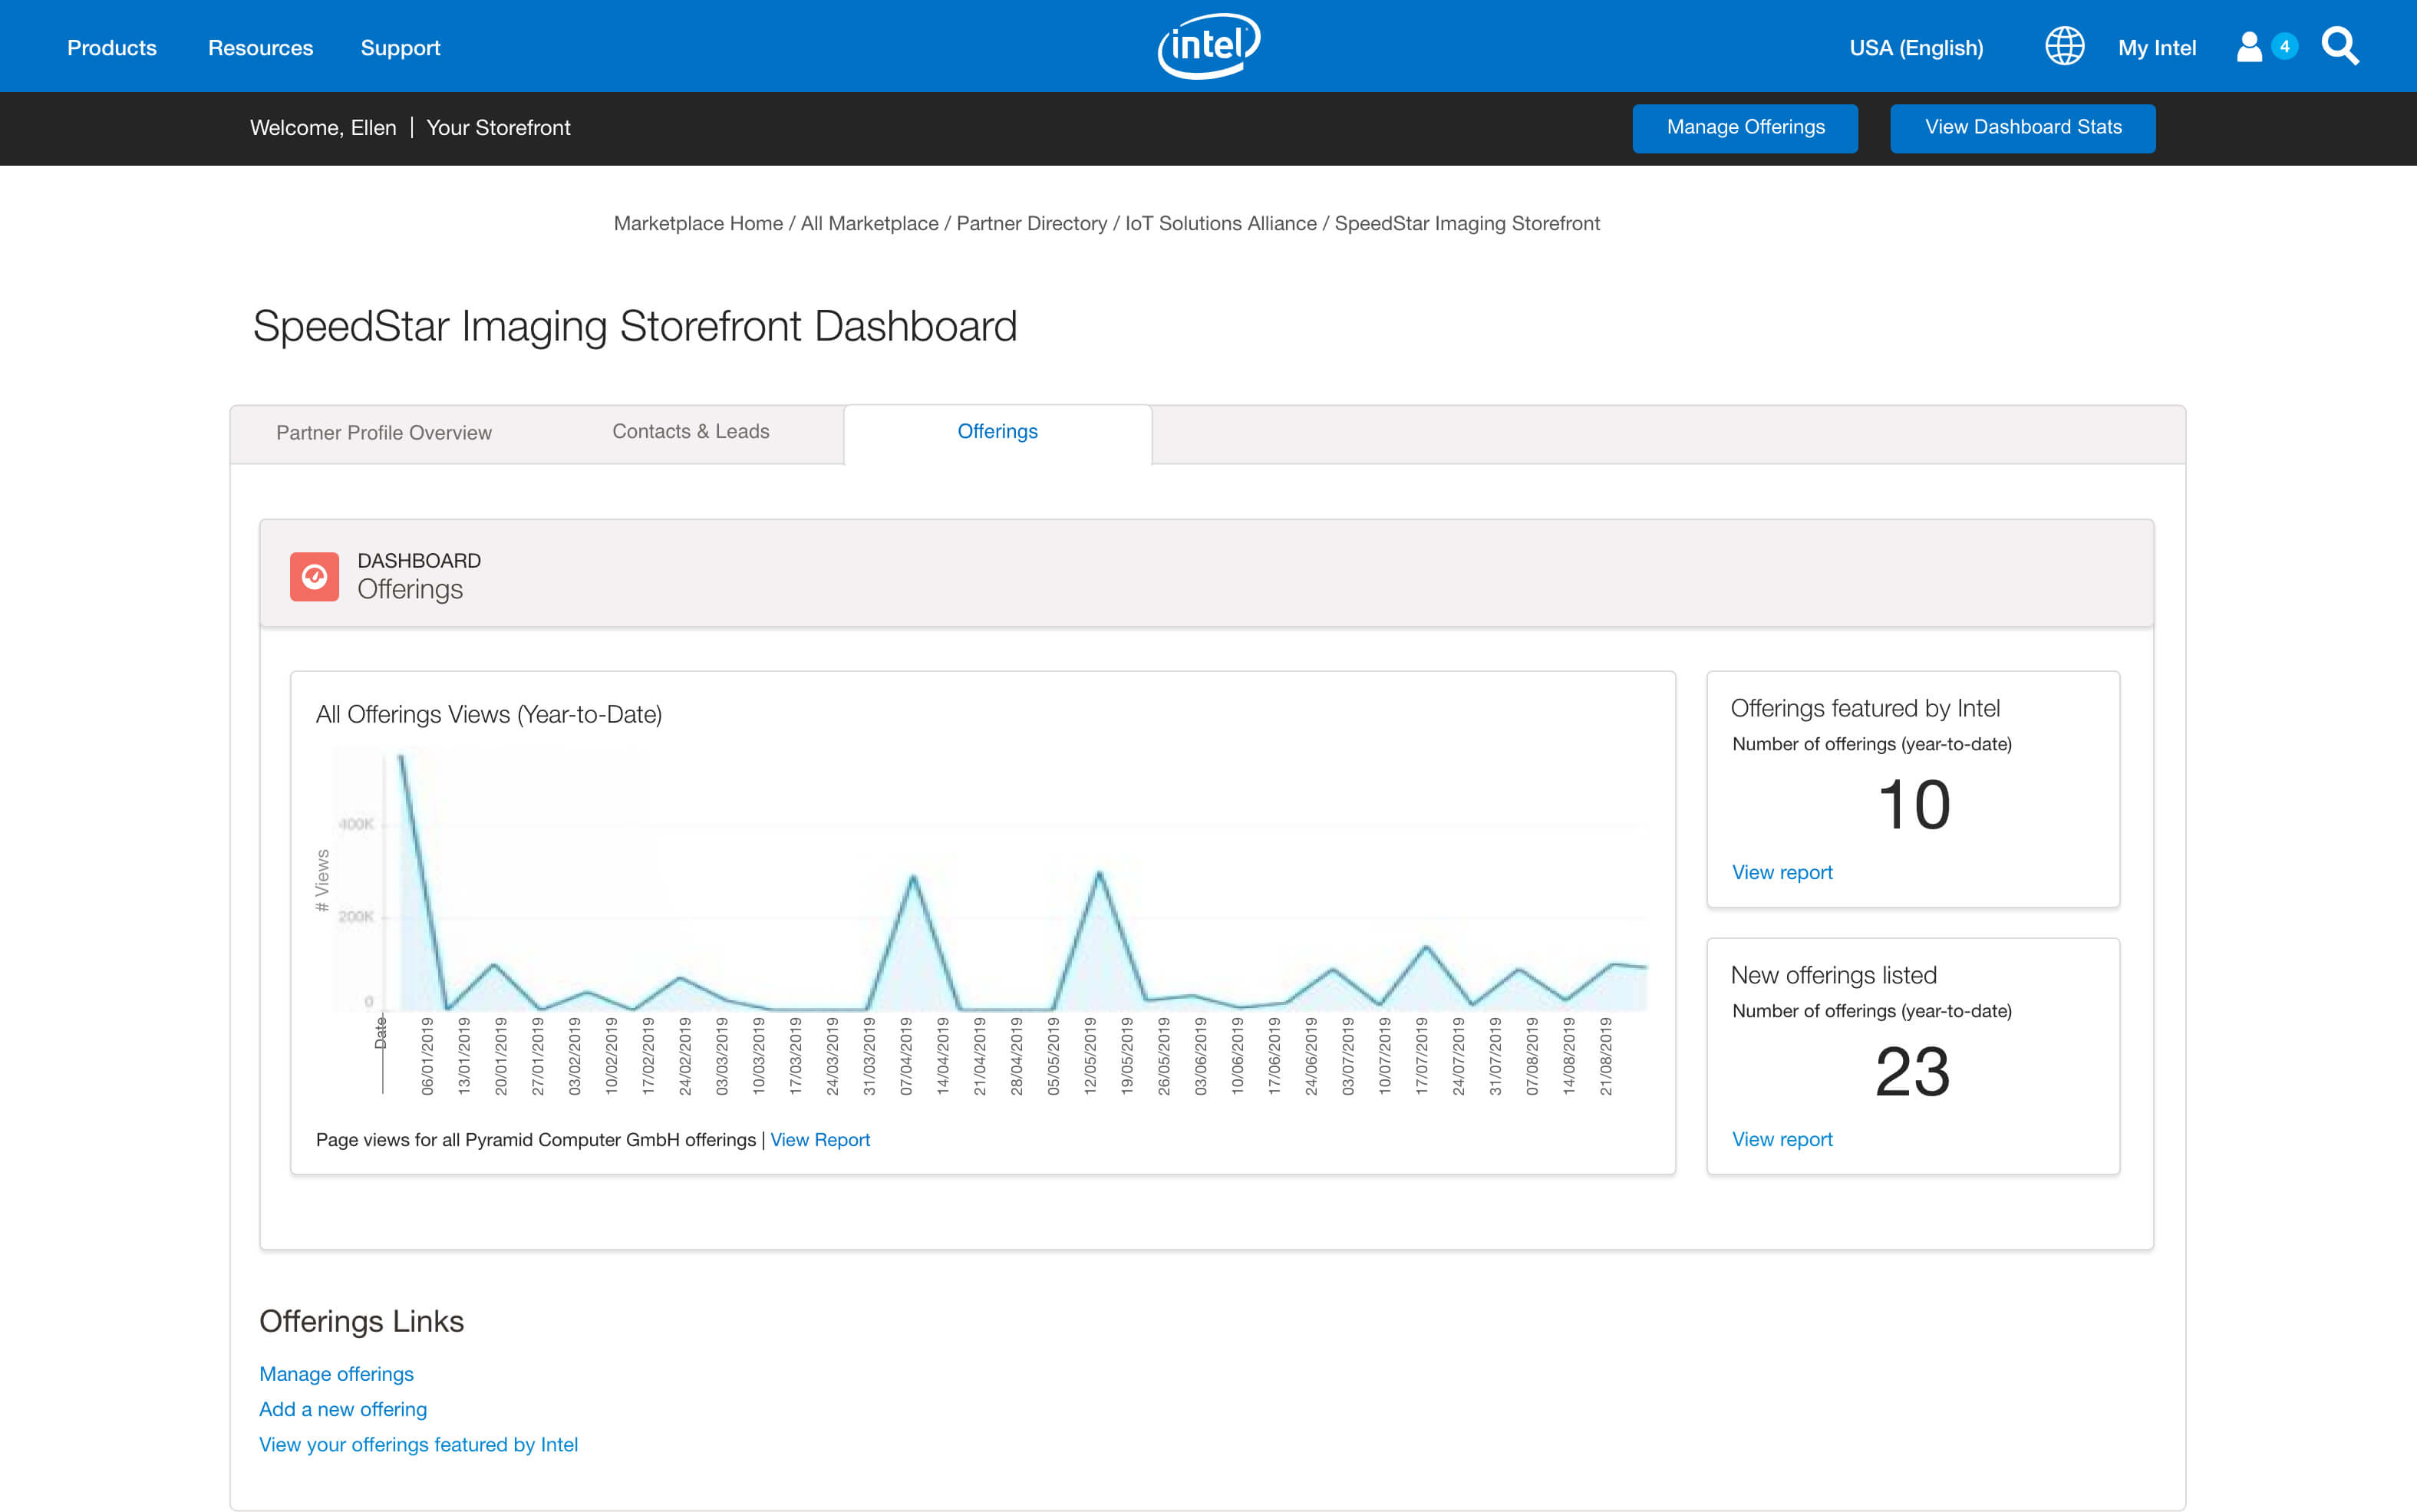Click the Intel logo in header
The width and height of the screenshot is (2417, 1512).
click(1209, 46)
